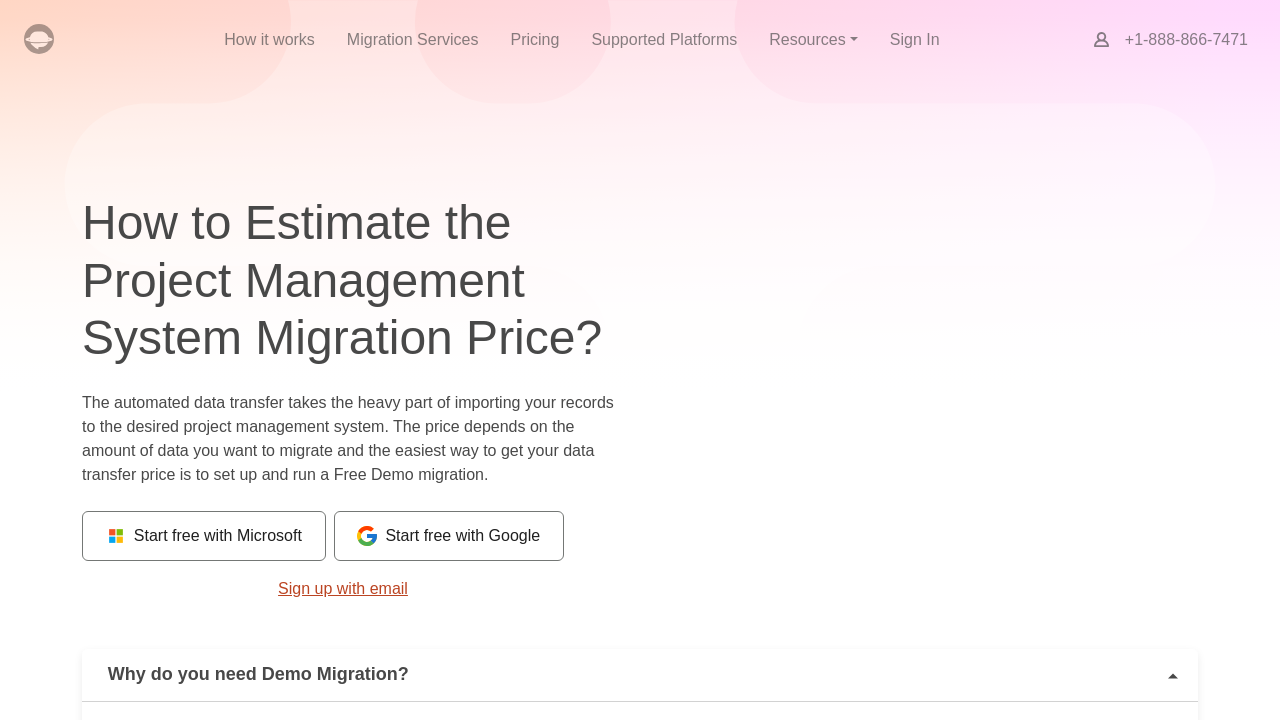Open the Resources menu
1280x720 pixels.
tap(807, 40)
